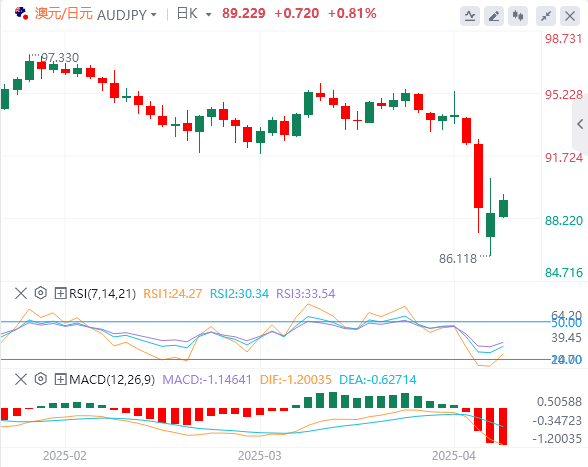Click the 2025-04 date axis label
This screenshot has height=467, width=588.
(x=454, y=456)
